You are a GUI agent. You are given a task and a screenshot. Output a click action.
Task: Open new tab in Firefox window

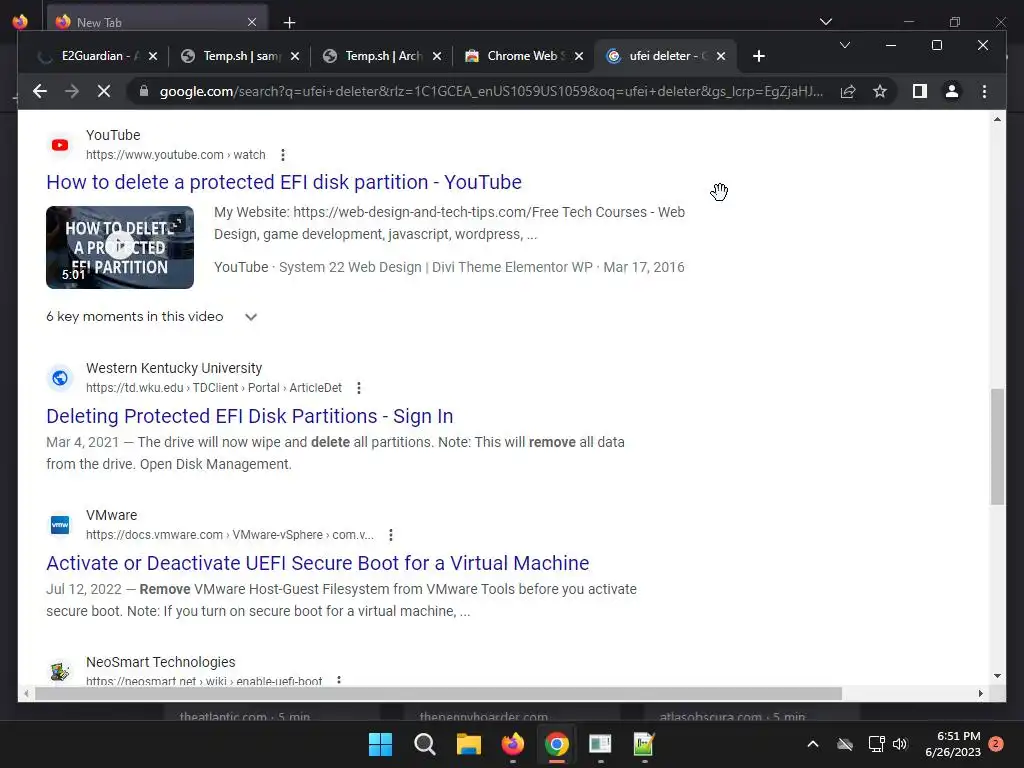click(x=289, y=23)
